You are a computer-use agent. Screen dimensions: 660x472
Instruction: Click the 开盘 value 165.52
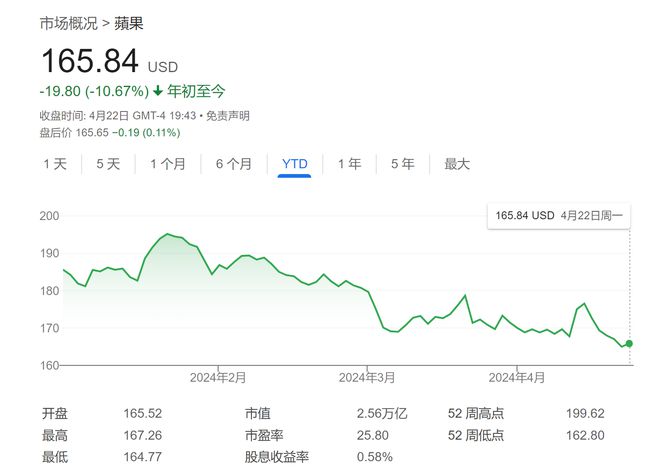(x=143, y=413)
